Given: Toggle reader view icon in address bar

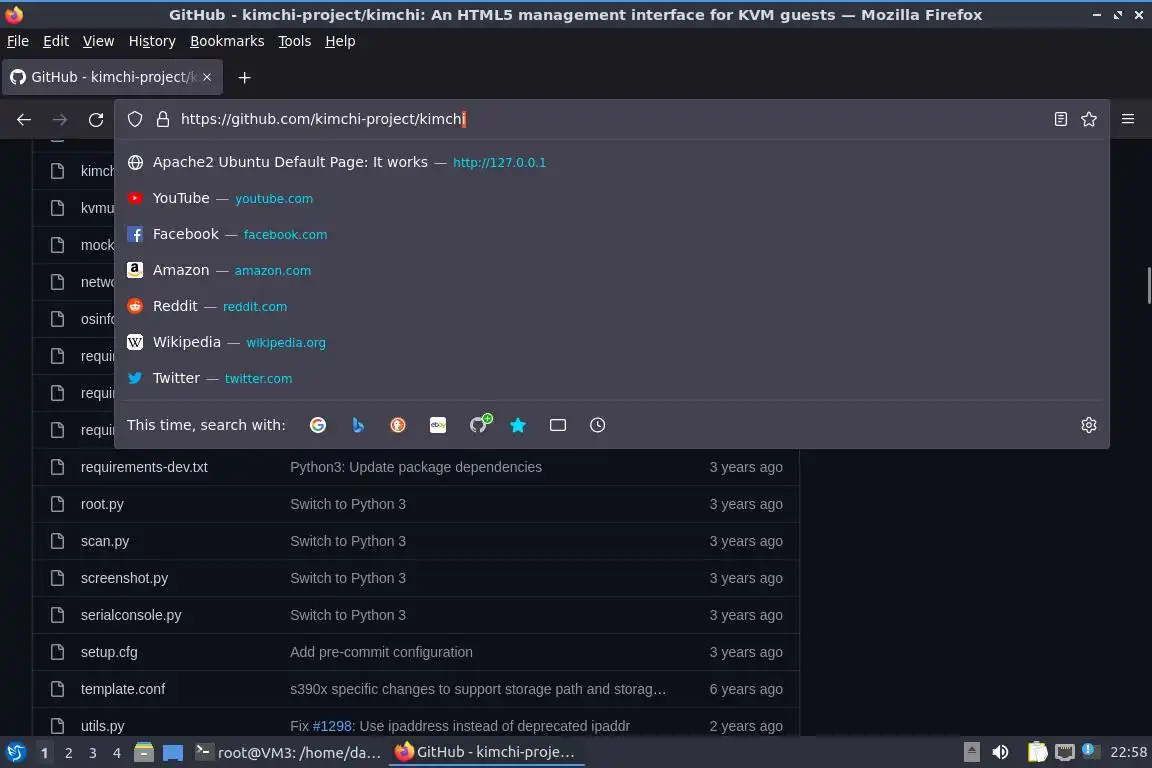Looking at the screenshot, I should coord(1060,119).
